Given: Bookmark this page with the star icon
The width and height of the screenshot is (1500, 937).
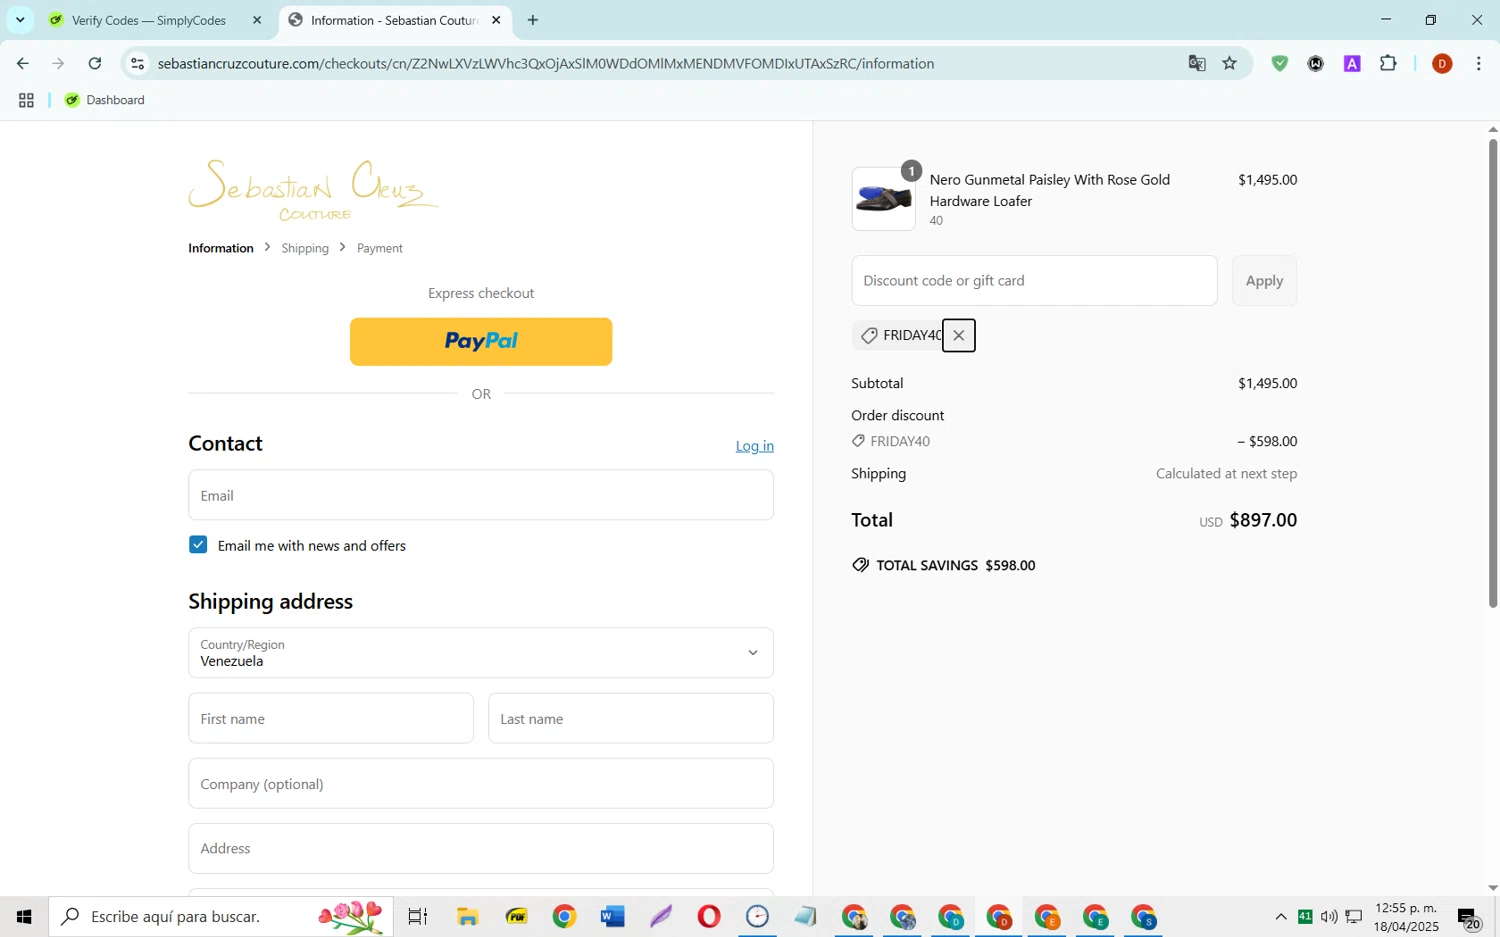Looking at the screenshot, I should (x=1230, y=63).
